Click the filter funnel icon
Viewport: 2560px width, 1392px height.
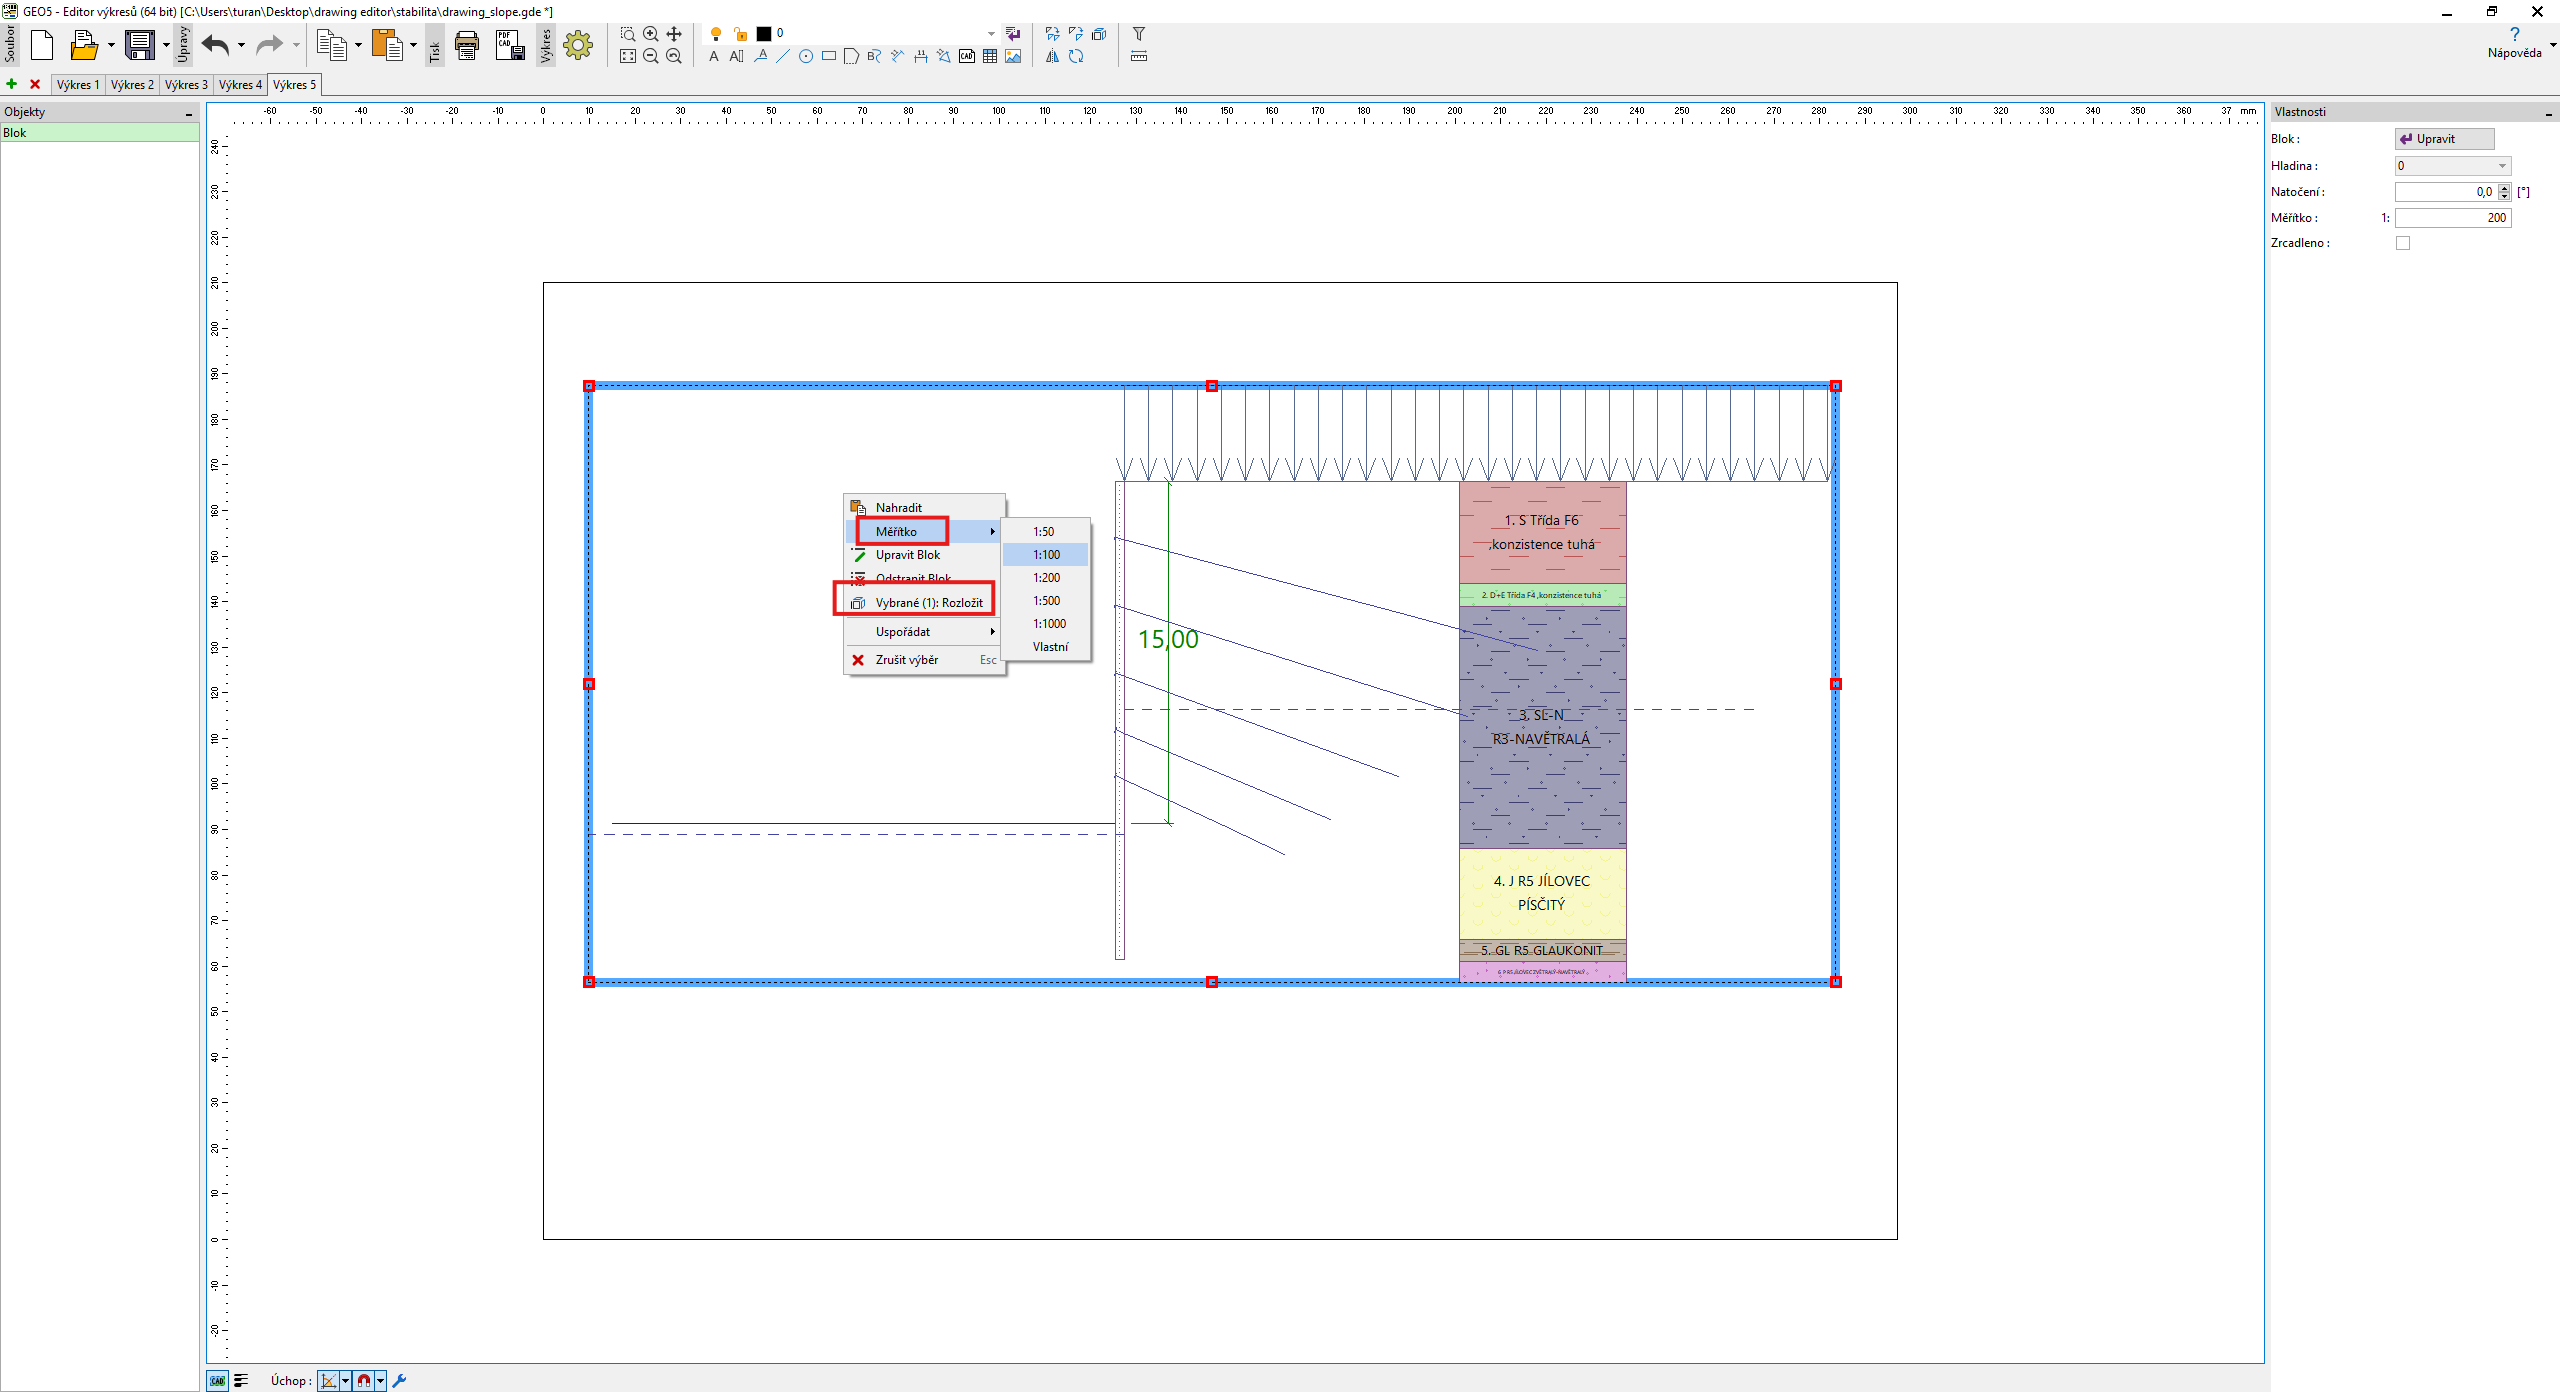pyautogui.click(x=1138, y=34)
